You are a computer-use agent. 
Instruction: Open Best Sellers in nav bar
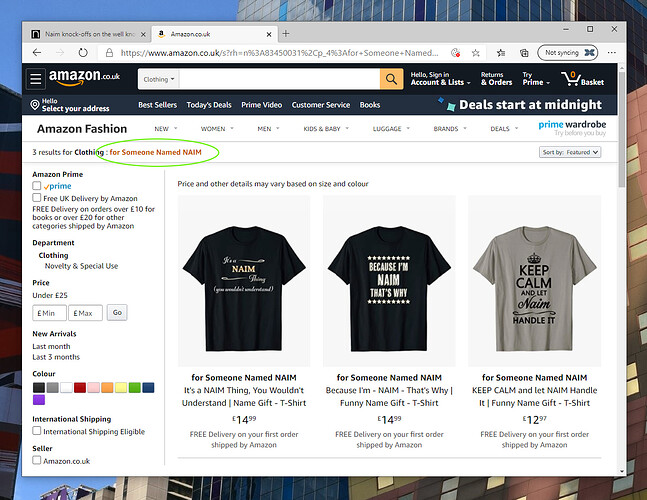tap(157, 105)
